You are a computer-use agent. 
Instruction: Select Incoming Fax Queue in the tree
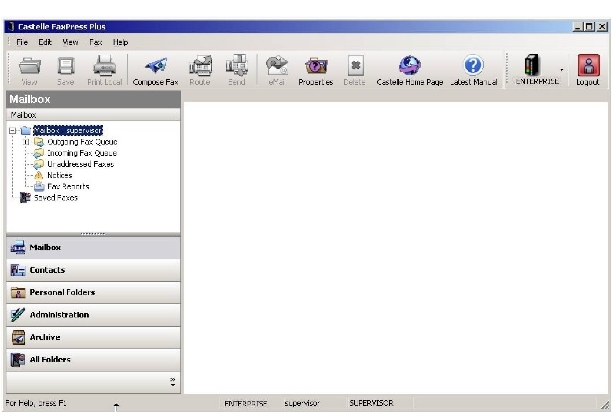coord(82,153)
